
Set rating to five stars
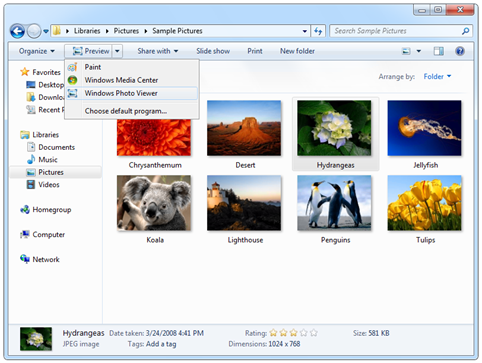[x=314, y=333]
